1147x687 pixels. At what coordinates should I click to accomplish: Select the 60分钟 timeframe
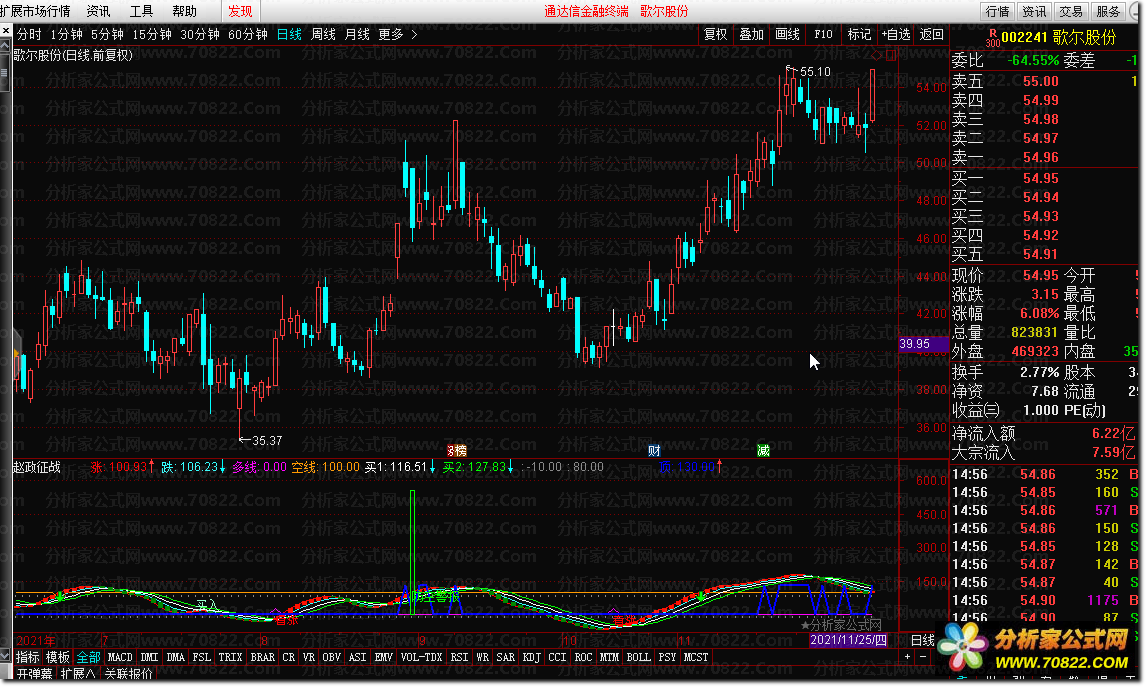tap(248, 34)
